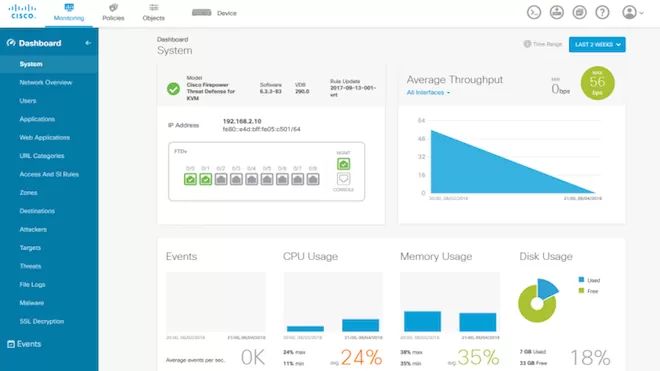
Task: Open the CLI console icon in header
Action: tap(534, 13)
